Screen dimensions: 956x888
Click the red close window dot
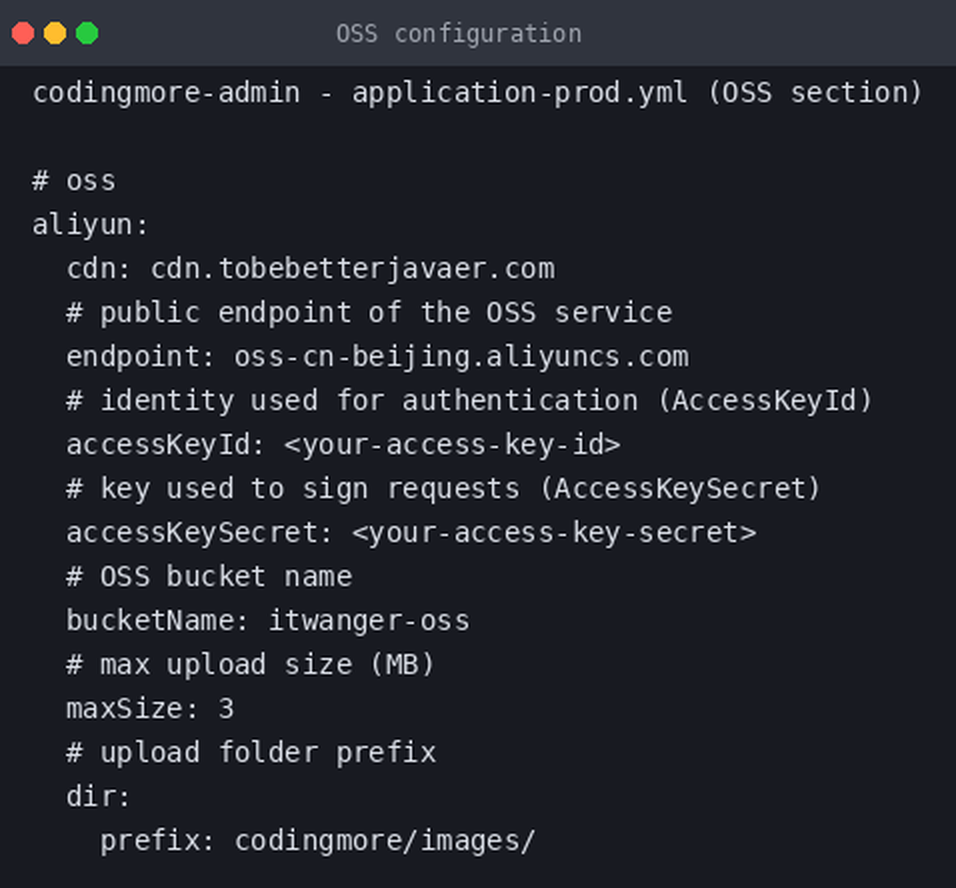[x=23, y=33]
